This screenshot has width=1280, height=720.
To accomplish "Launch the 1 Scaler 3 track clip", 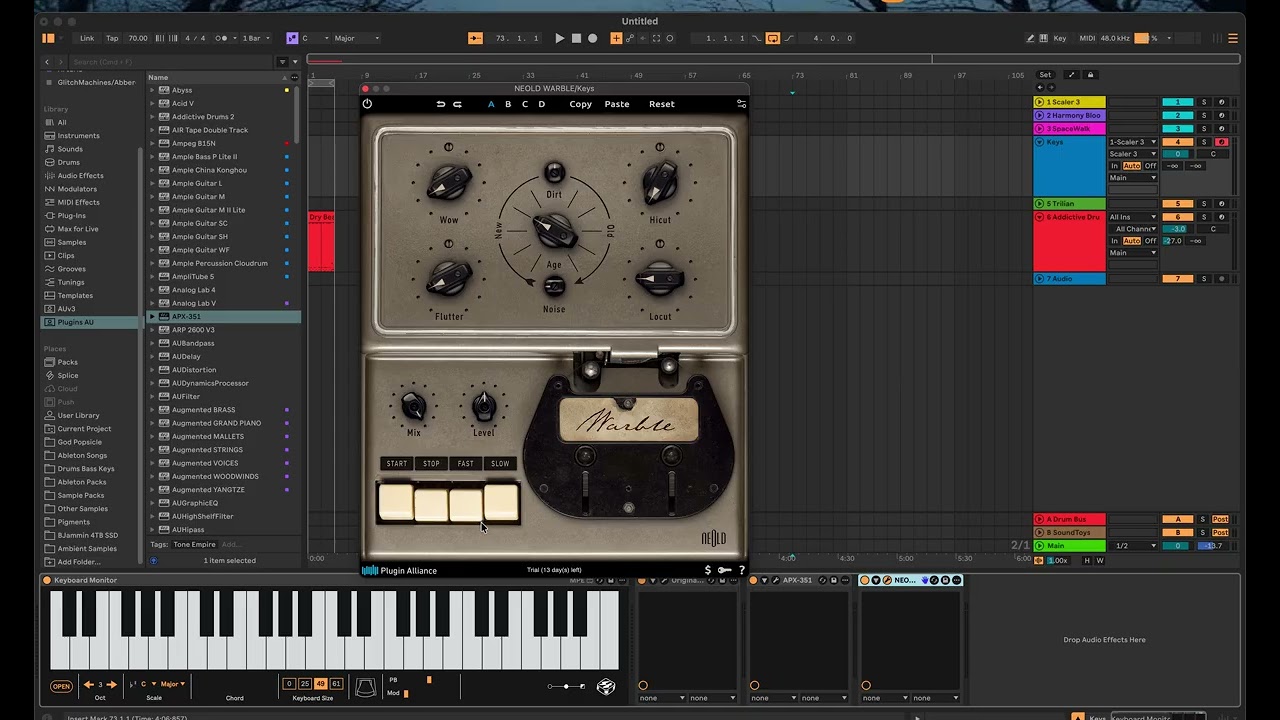I will (1040, 102).
